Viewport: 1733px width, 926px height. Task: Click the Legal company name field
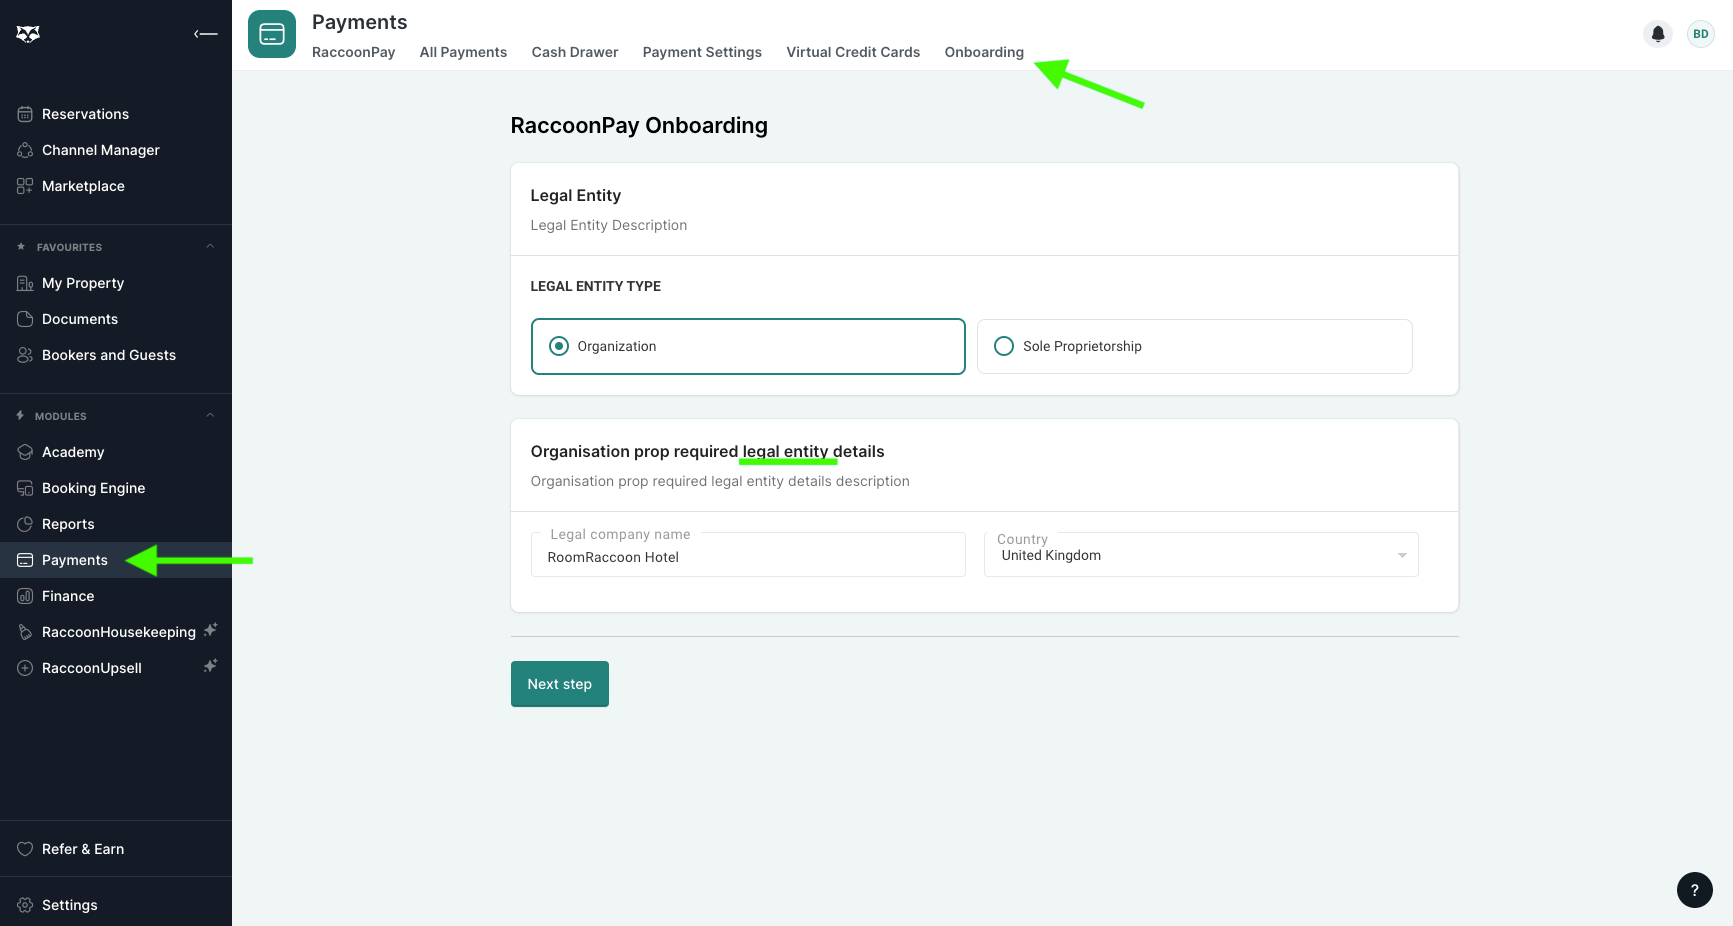click(748, 555)
